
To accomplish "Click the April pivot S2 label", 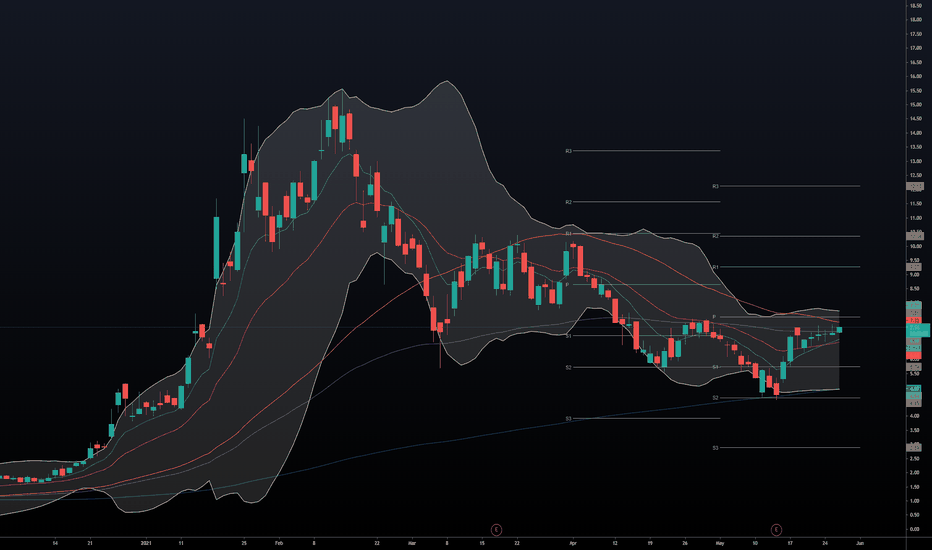I will coord(568,367).
